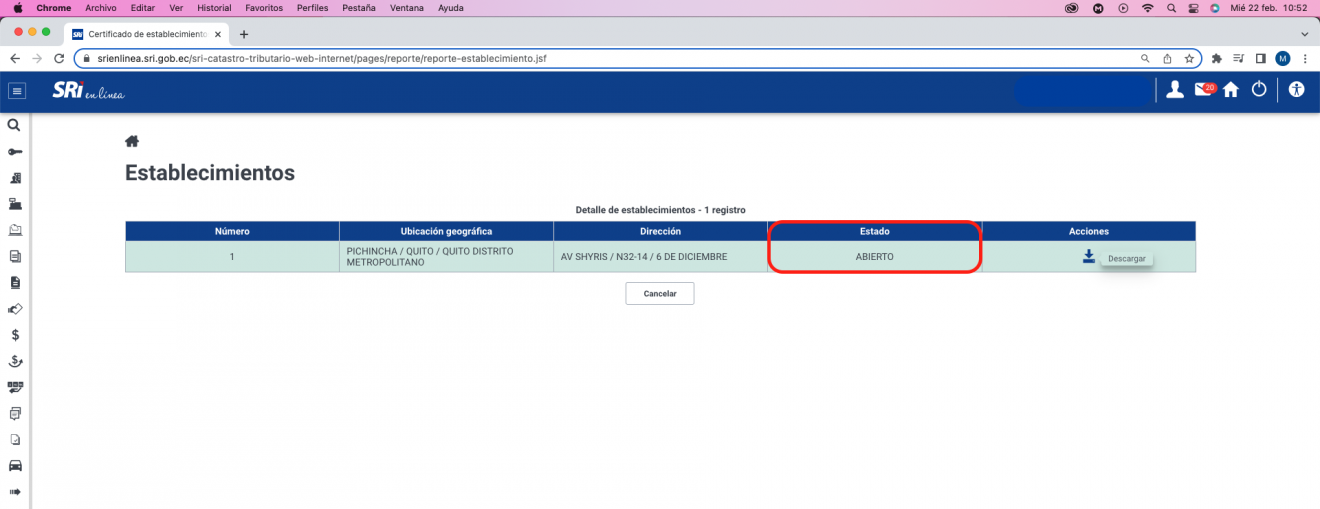1320x509 pixels.
Task: Open macOS Control Center
Action: [1193, 8]
